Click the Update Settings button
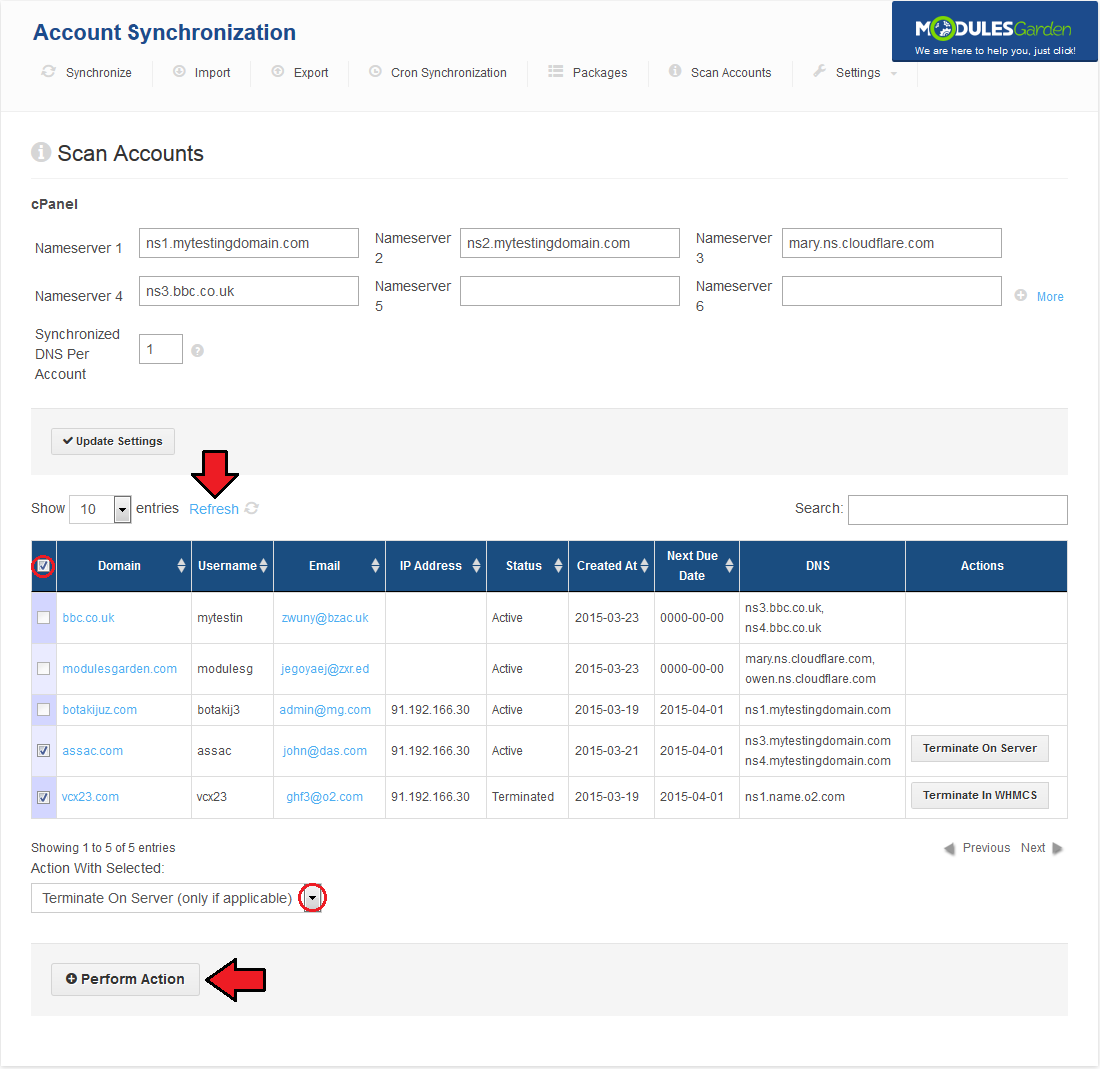The height and width of the screenshot is (1069, 1100). (113, 441)
